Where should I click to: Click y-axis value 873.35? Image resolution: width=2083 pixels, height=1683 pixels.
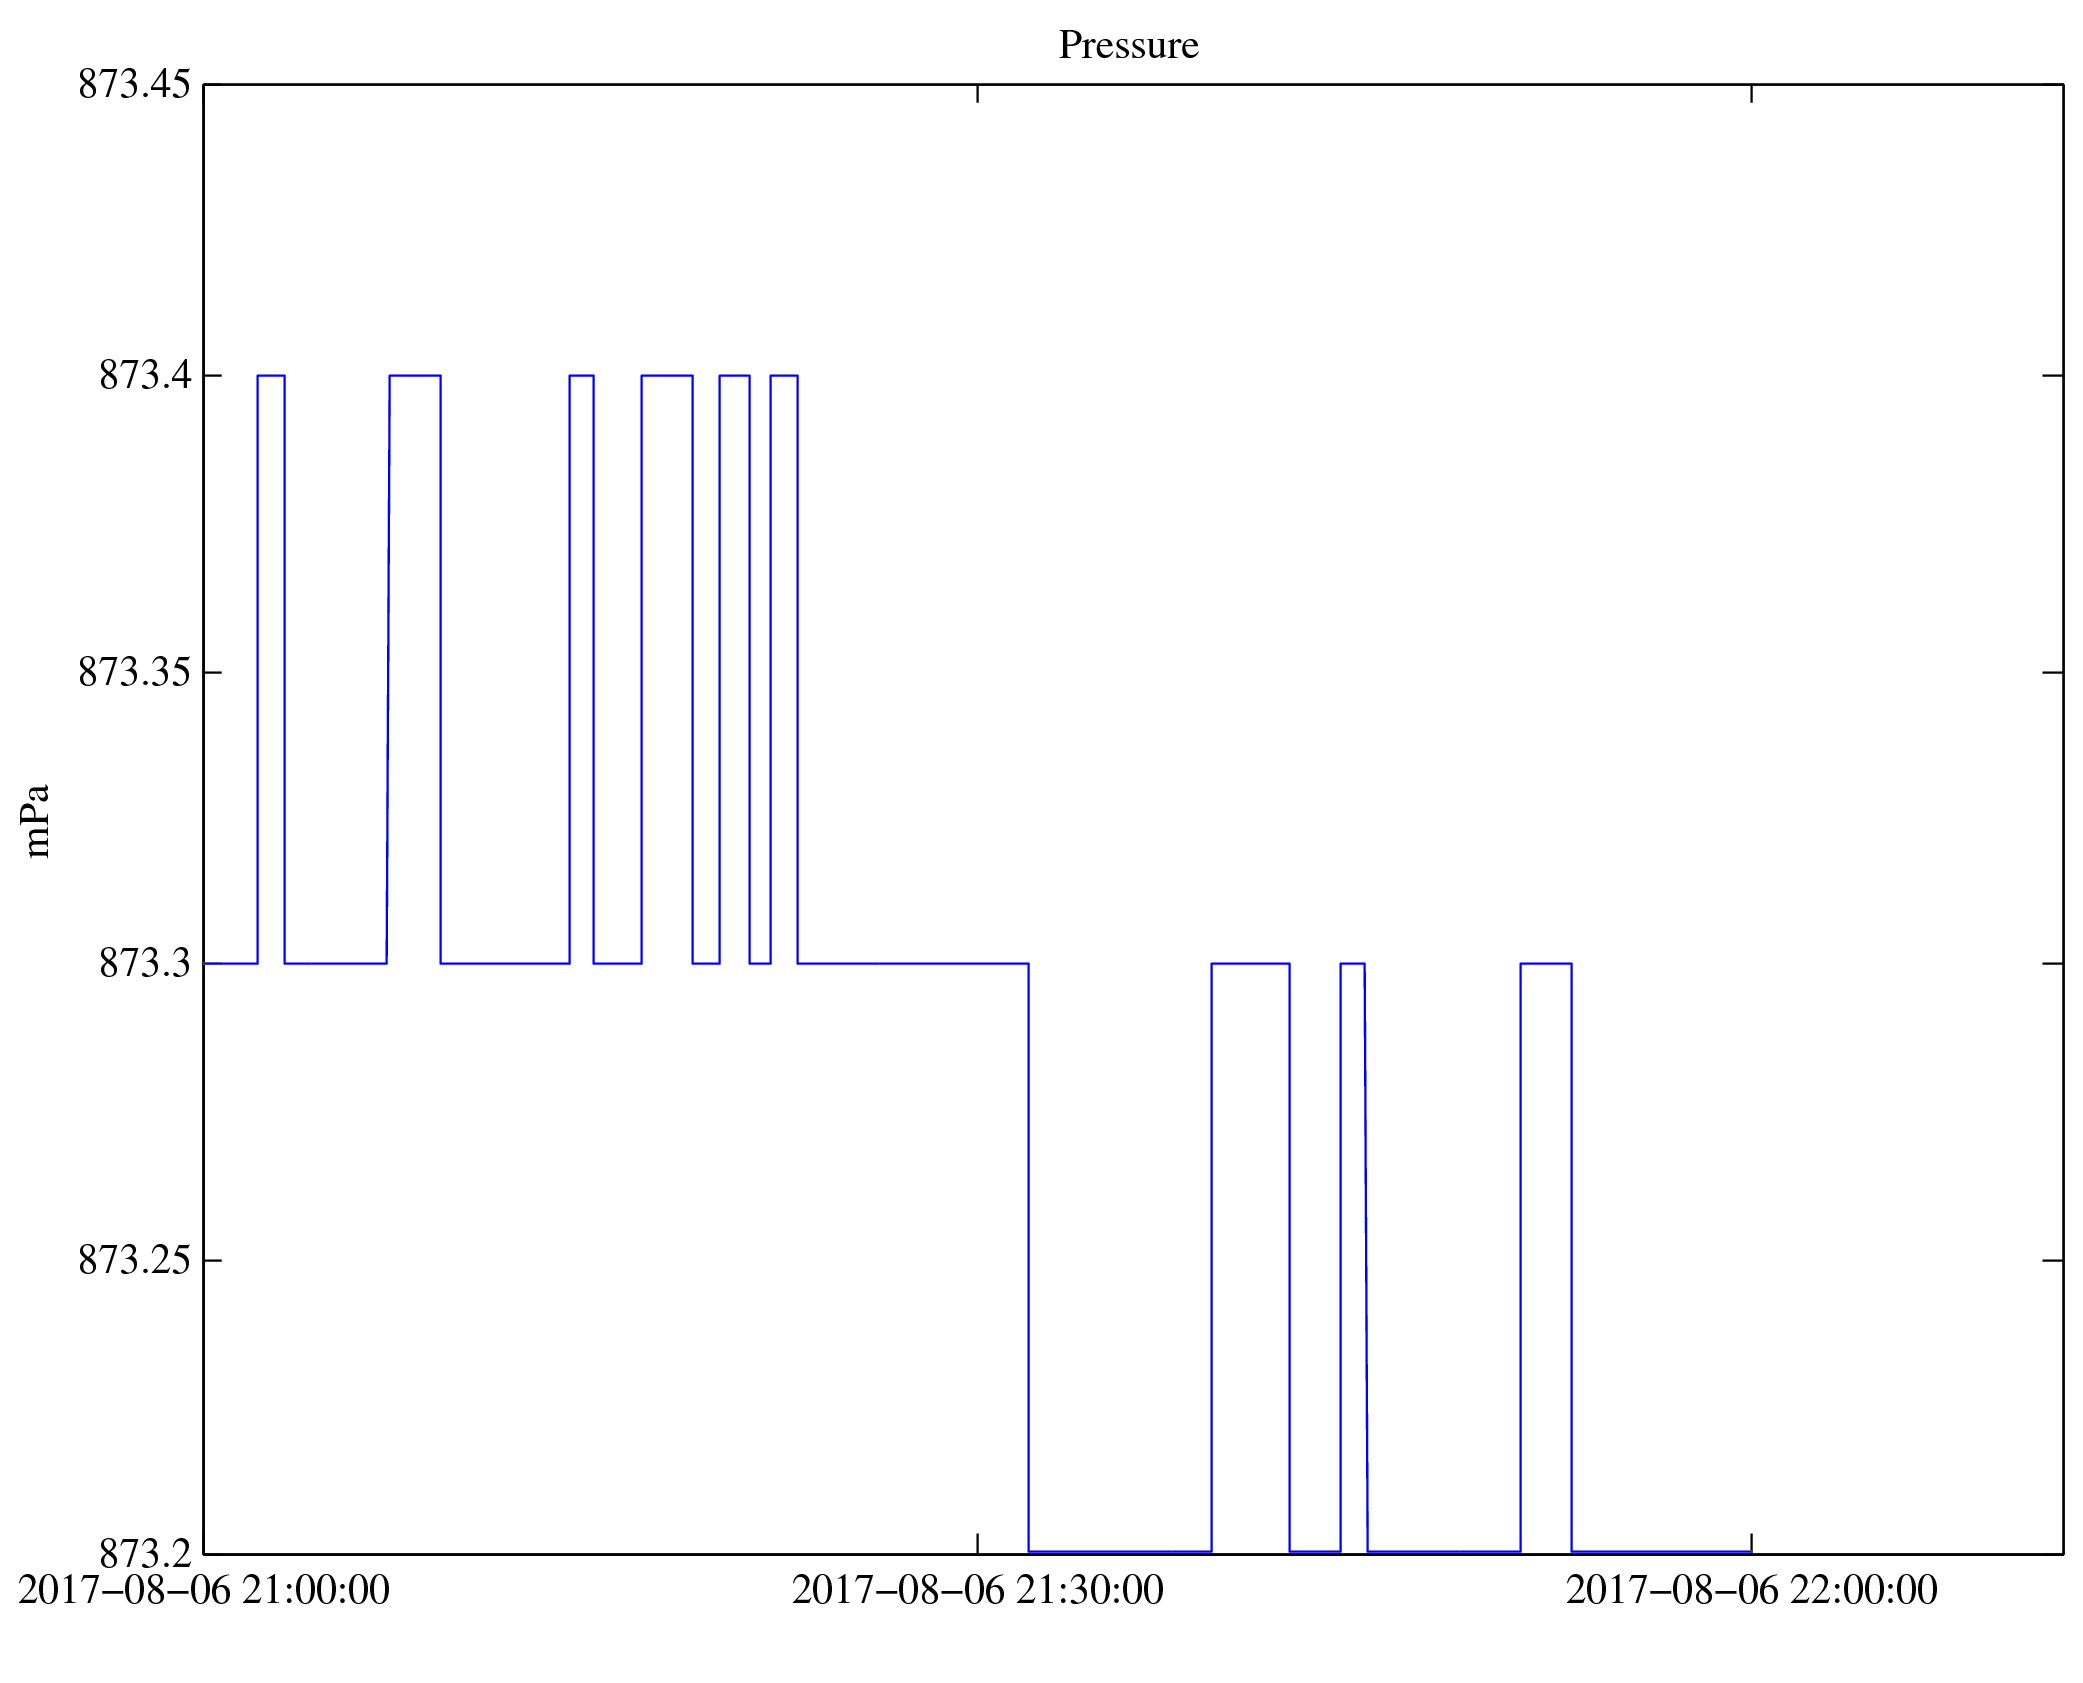[134, 672]
